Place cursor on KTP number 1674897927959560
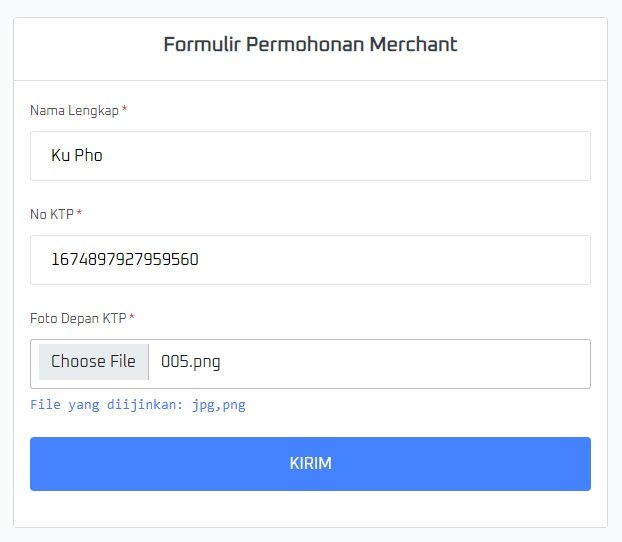 tap(124, 260)
